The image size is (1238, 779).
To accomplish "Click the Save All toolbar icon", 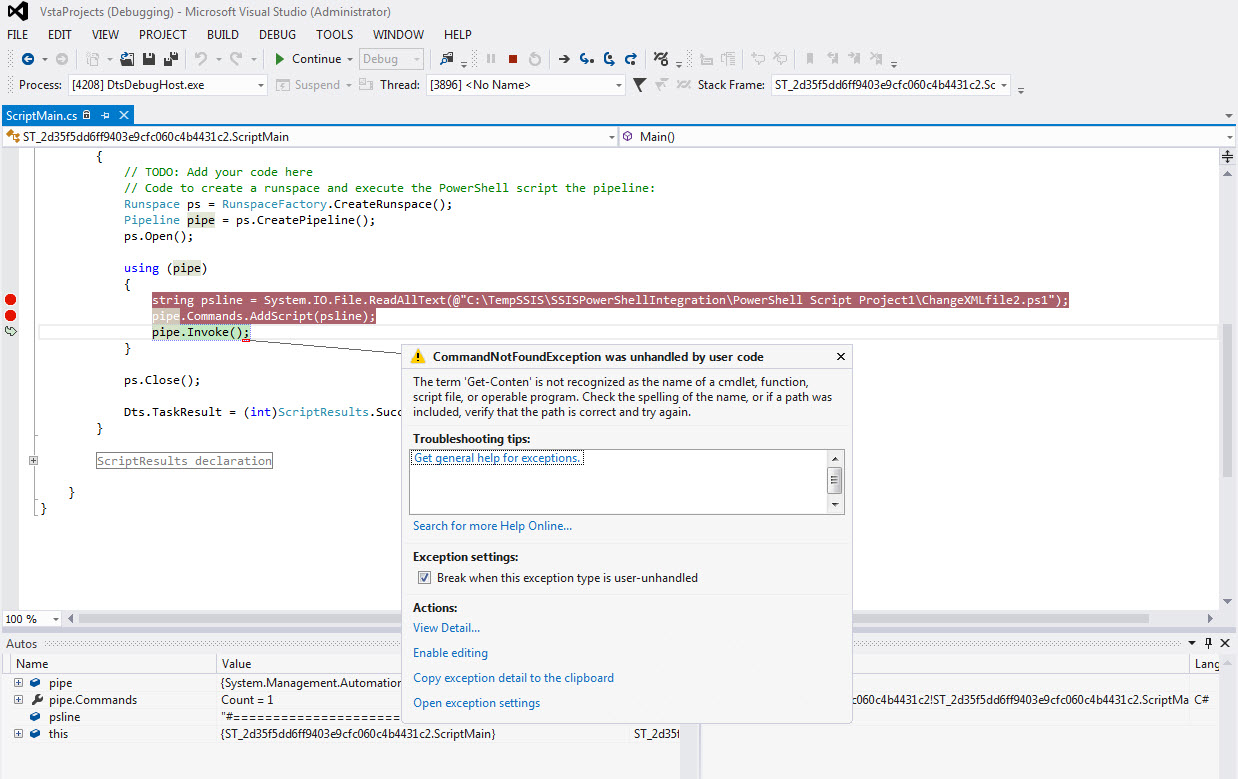I will 171,59.
